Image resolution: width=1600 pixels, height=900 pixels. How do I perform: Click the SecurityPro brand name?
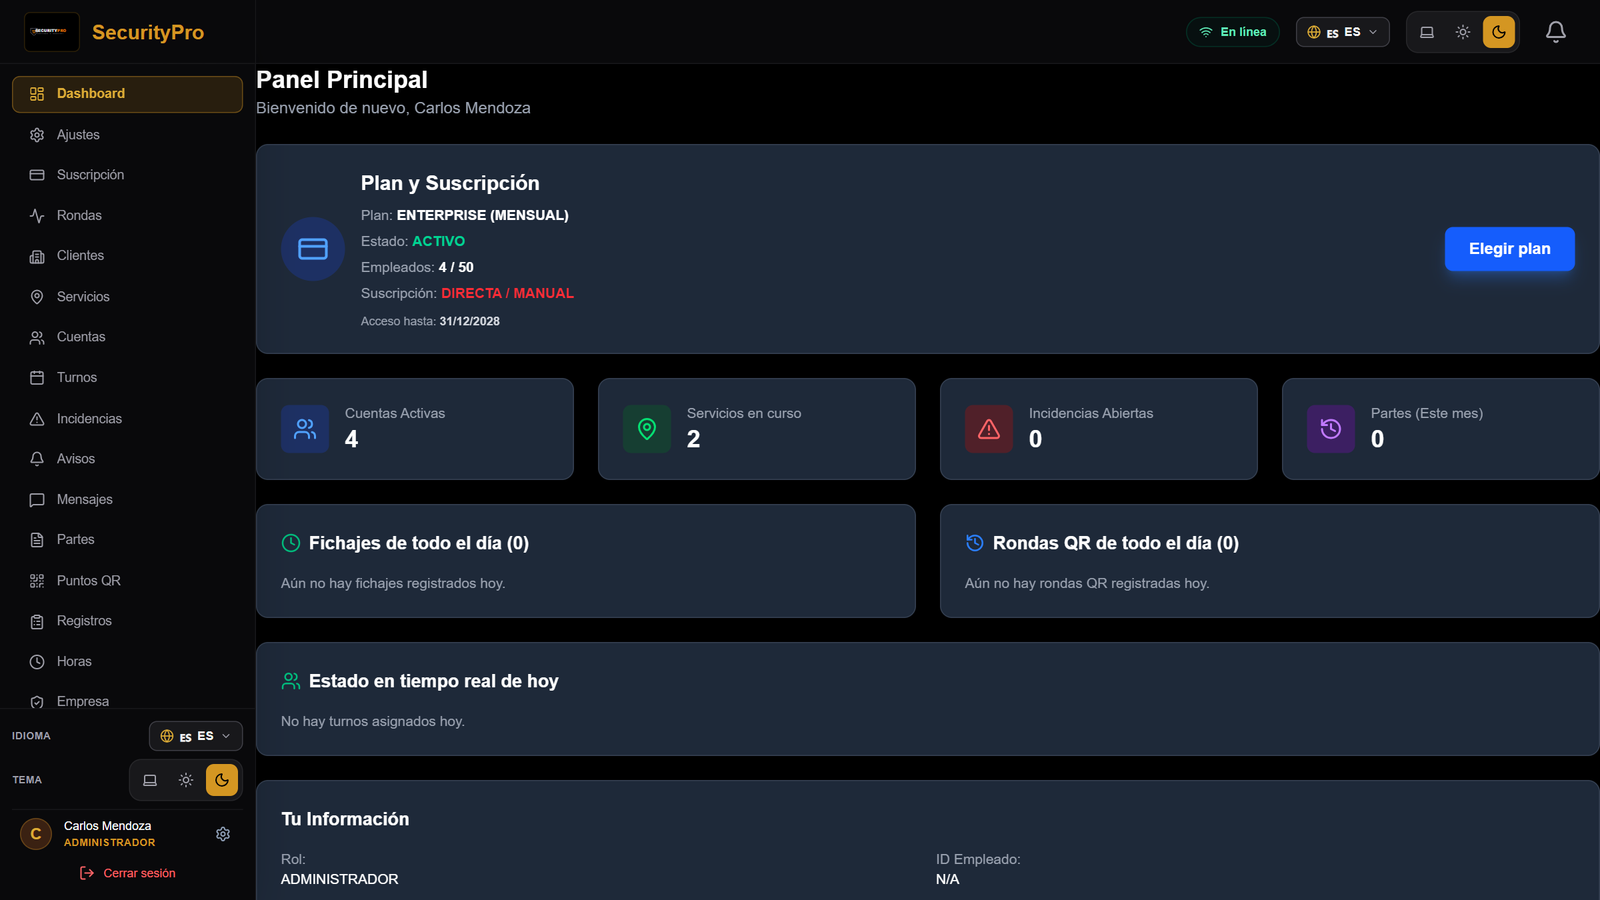tap(148, 32)
